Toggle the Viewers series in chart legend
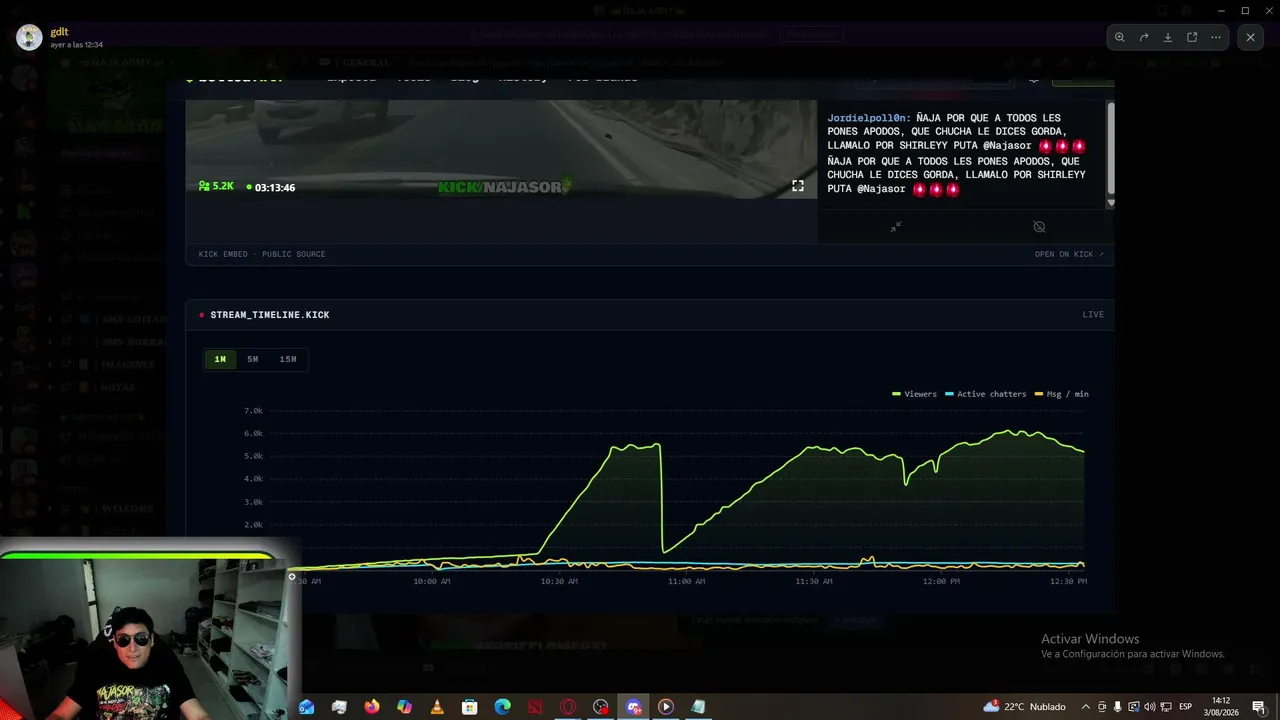The image size is (1280, 720). point(915,394)
